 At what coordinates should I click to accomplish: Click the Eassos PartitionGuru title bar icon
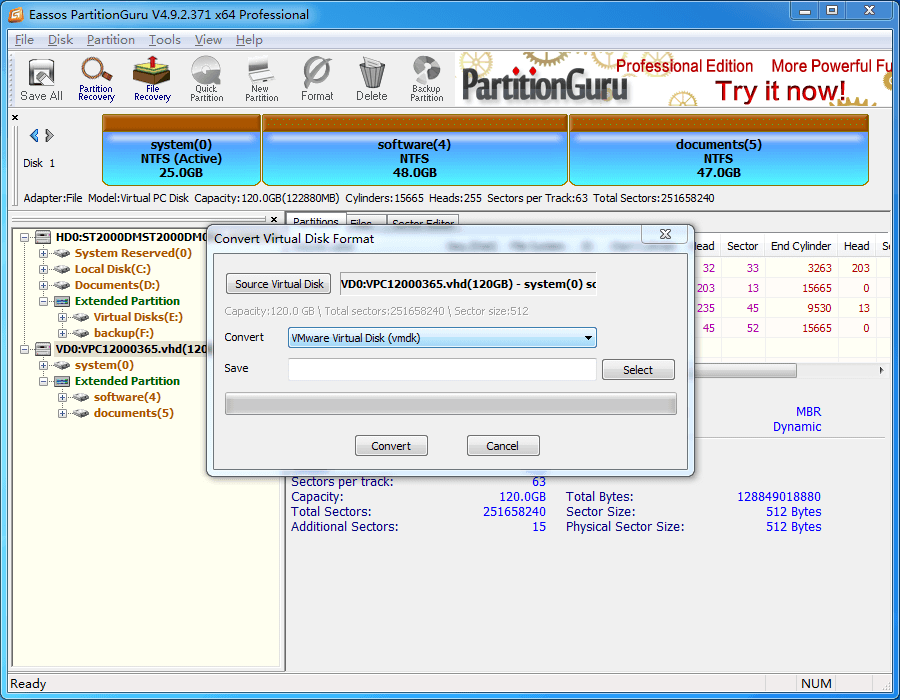(x=16, y=14)
